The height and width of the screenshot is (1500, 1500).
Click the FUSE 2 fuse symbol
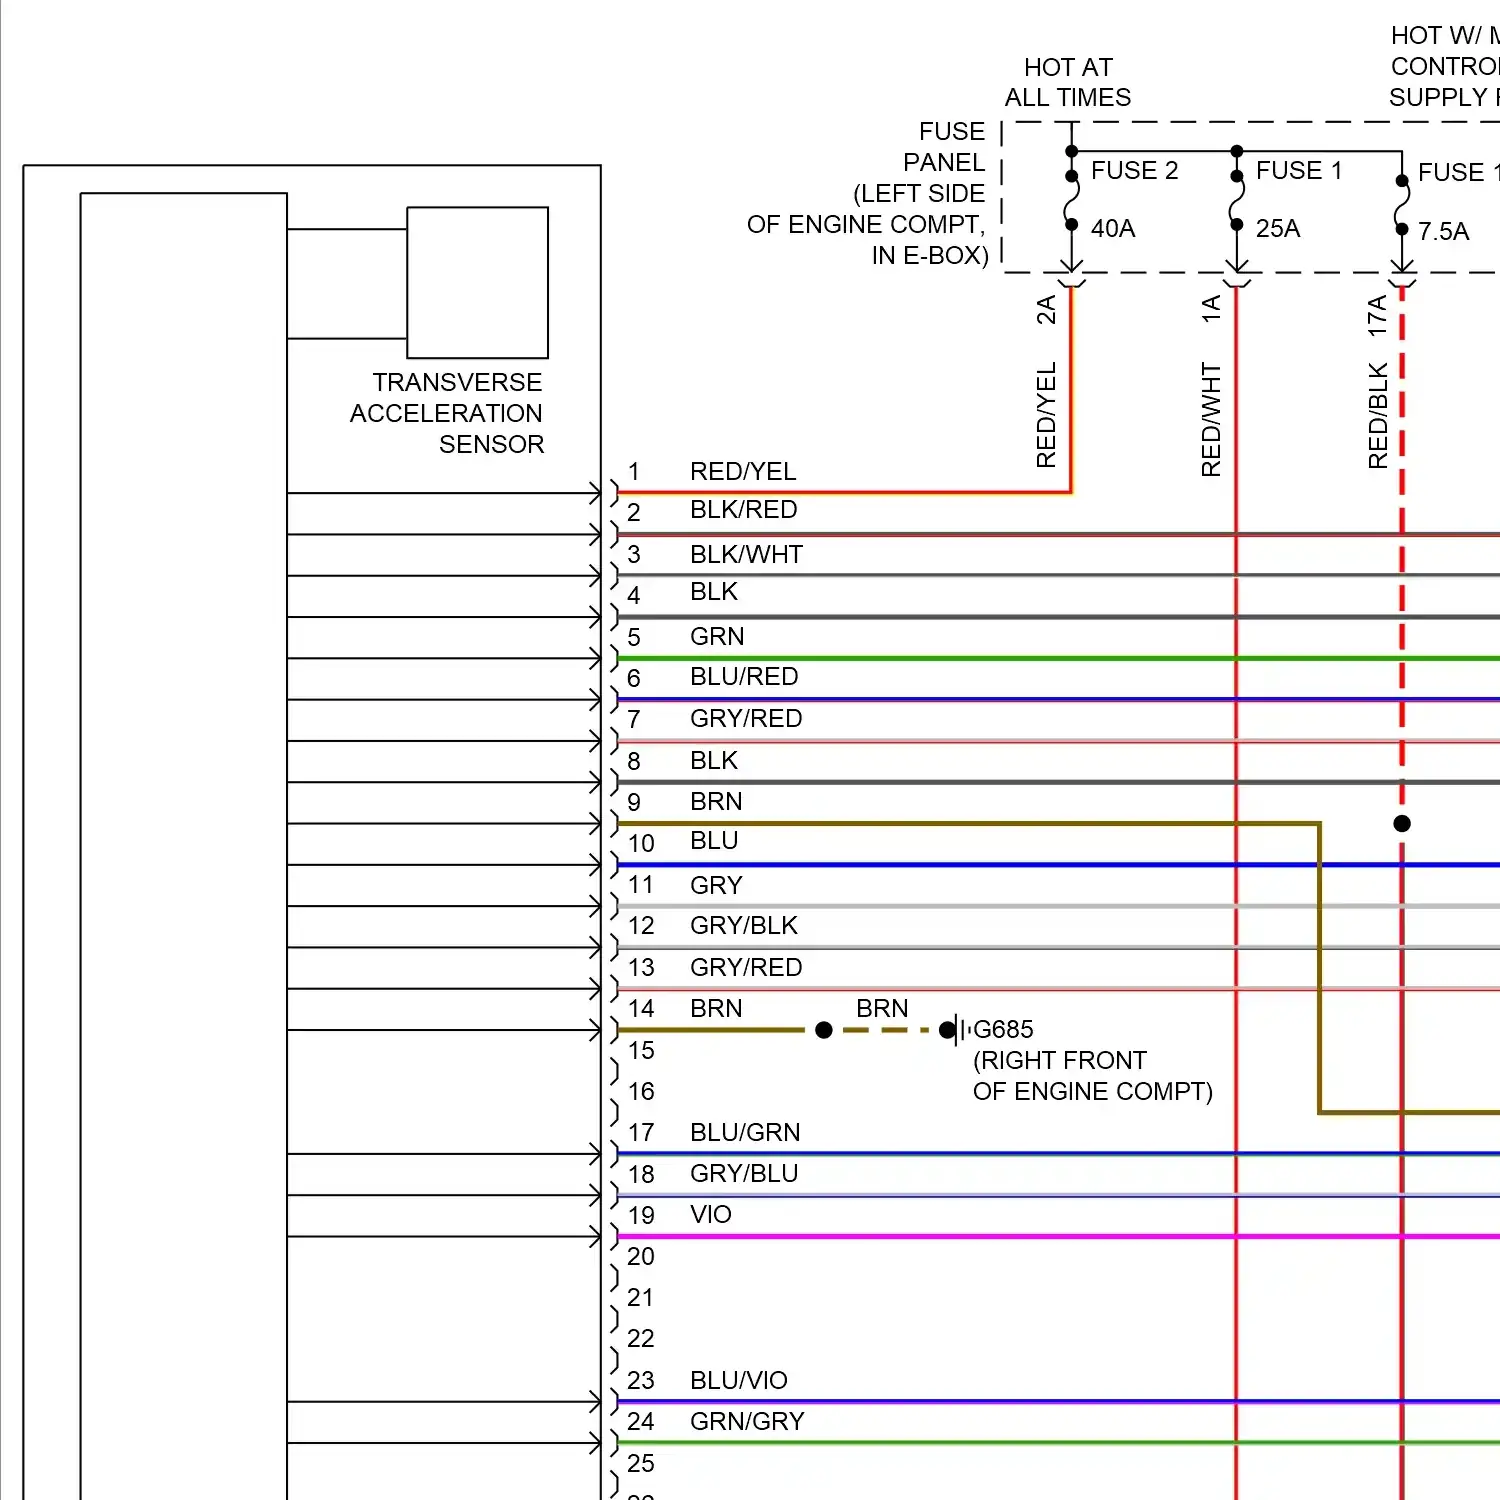click(1072, 200)
